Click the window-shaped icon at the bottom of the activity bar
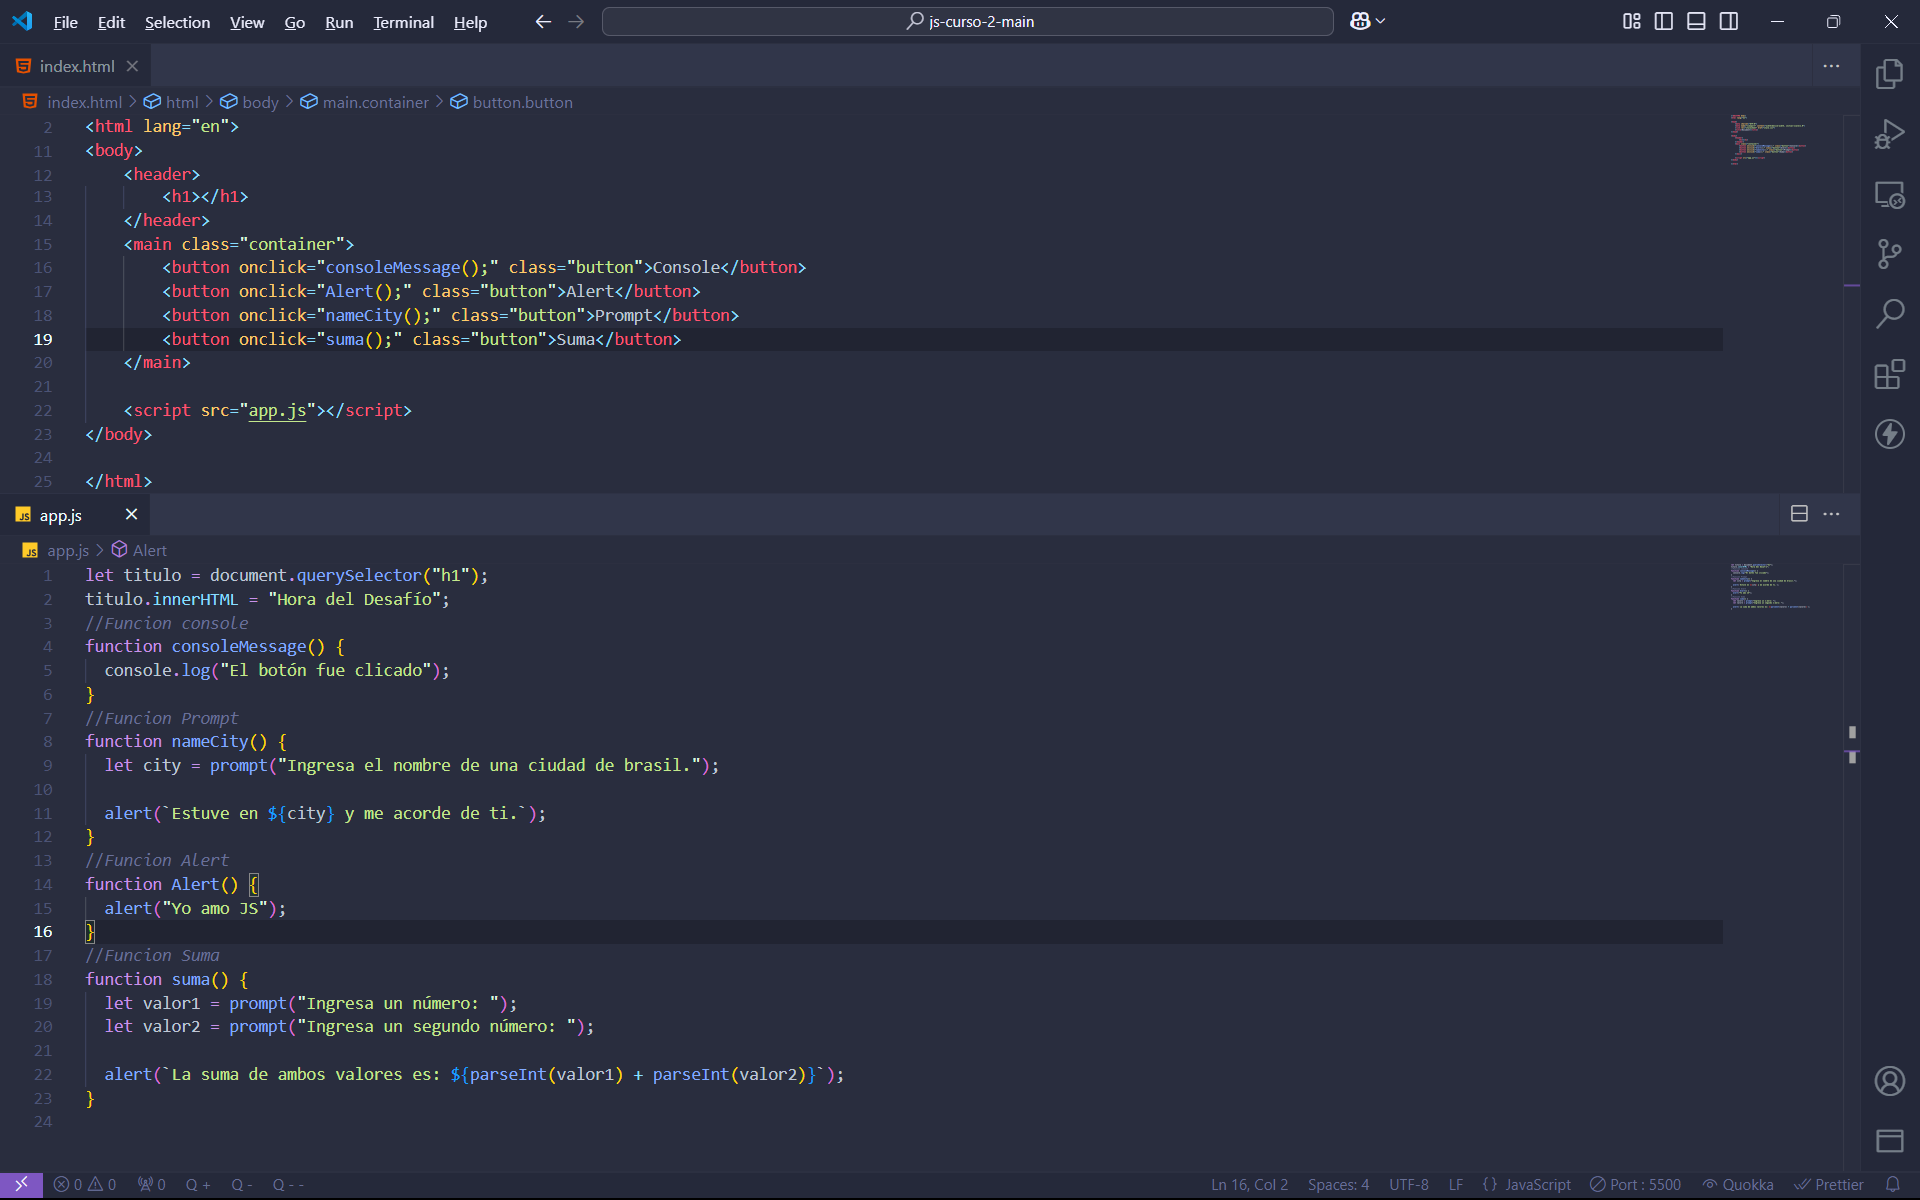This screenshot has height=1200, width=1920. (x=1889, y=1141)
